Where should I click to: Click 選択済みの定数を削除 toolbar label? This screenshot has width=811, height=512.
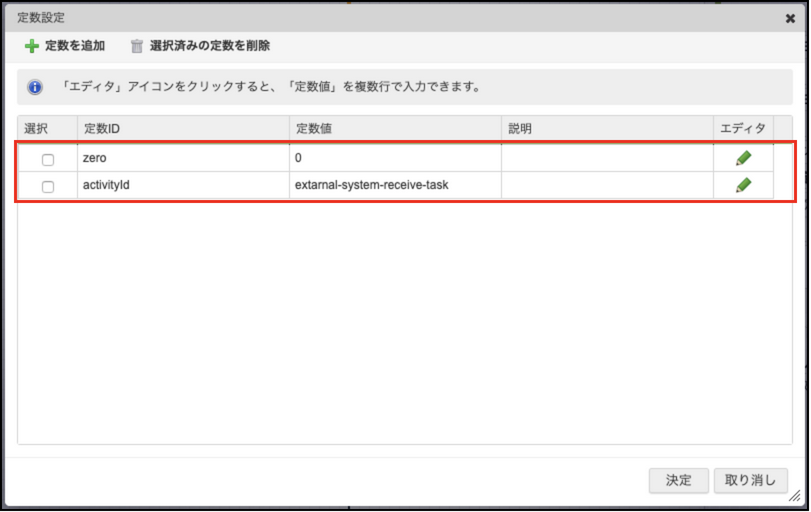(x=210, y=46)
